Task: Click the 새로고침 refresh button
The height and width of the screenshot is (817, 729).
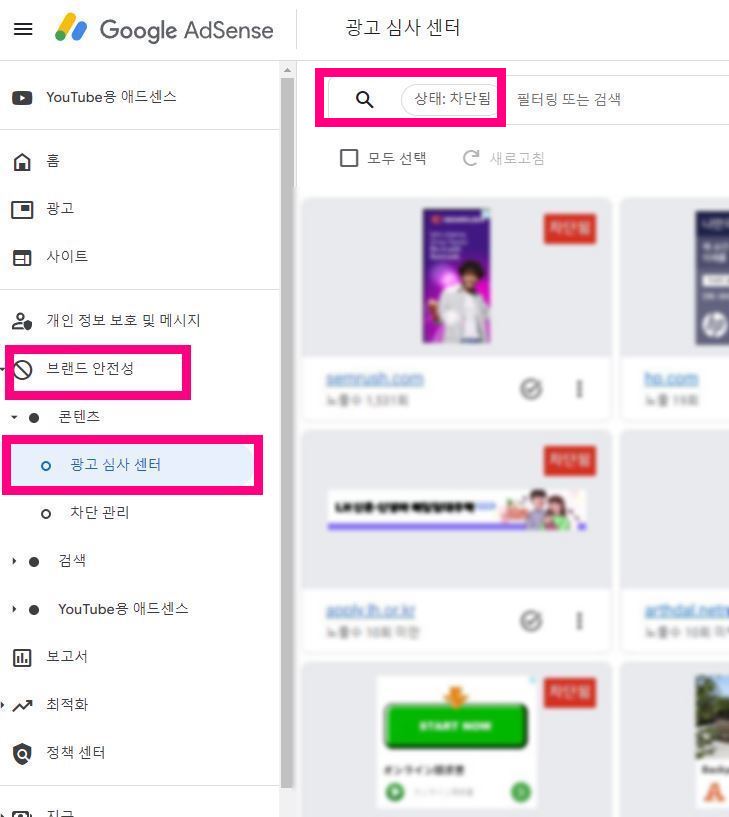Action: click(x=503, y=158)
